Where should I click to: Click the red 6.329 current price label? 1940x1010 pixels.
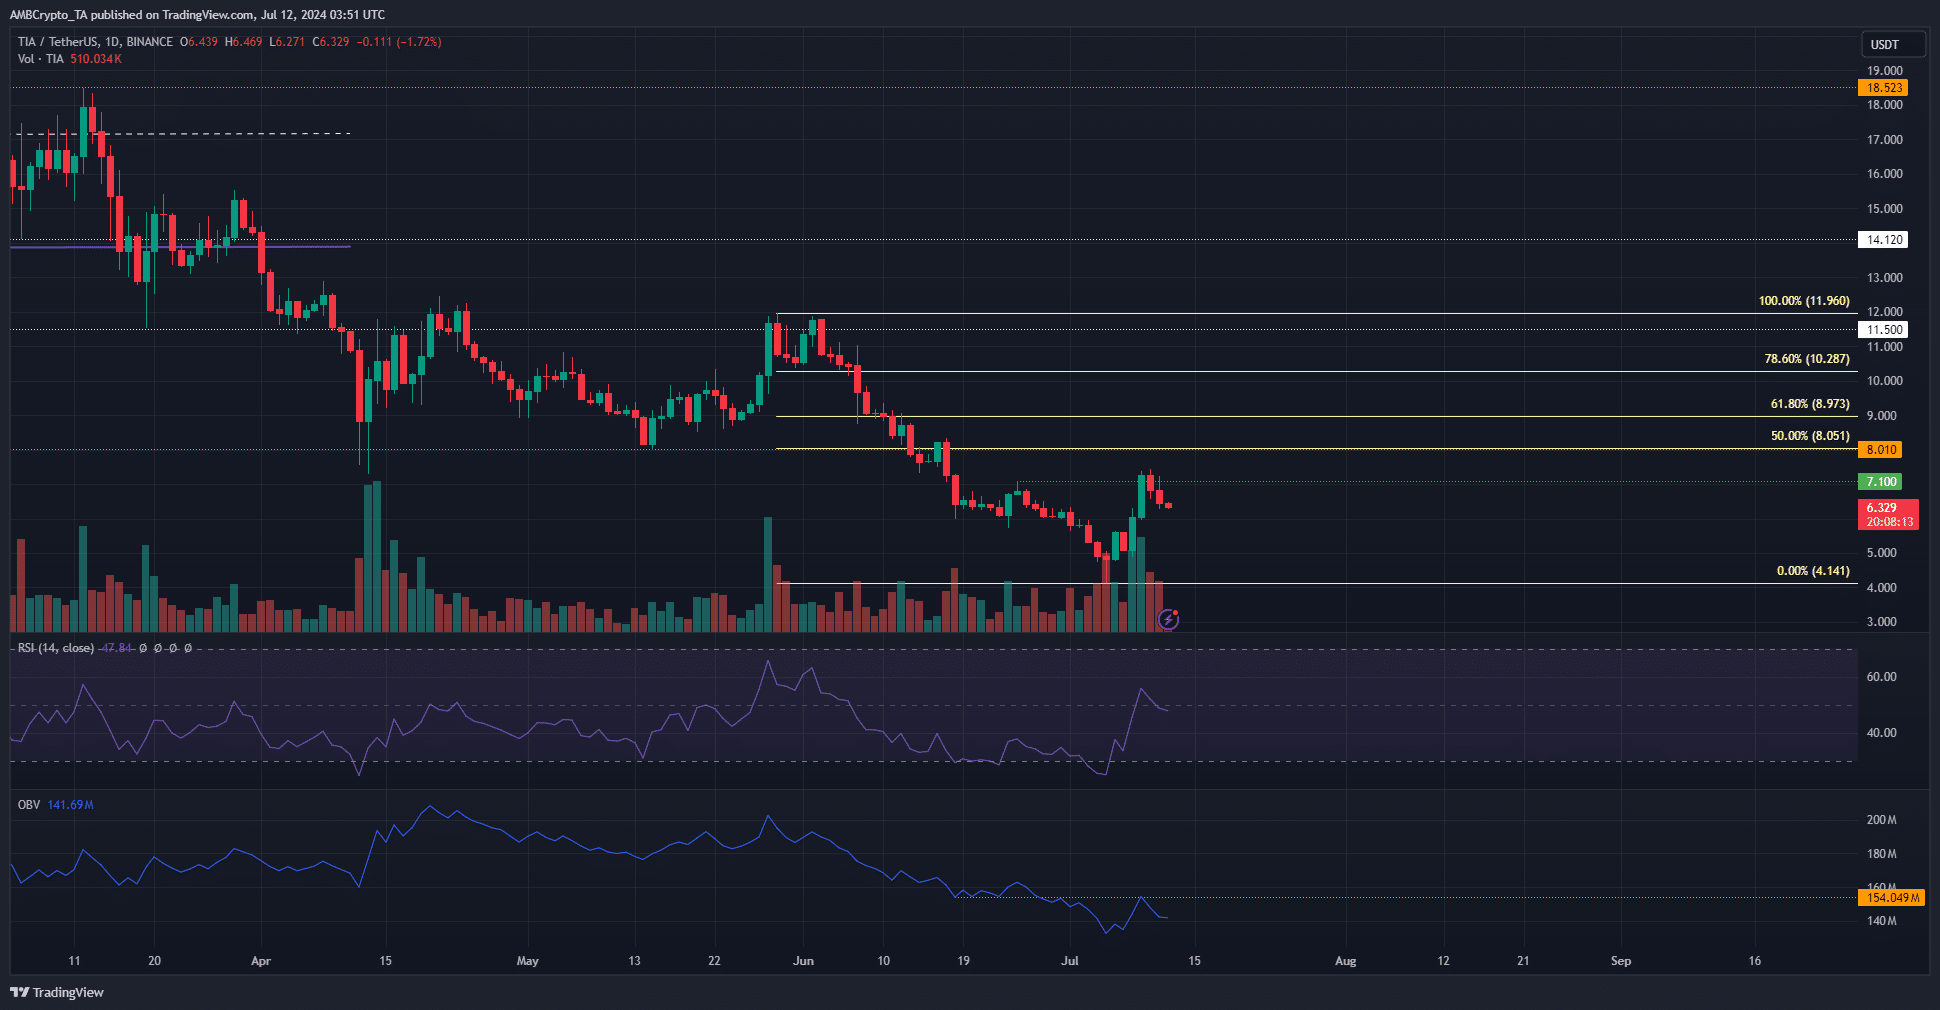1881,508
